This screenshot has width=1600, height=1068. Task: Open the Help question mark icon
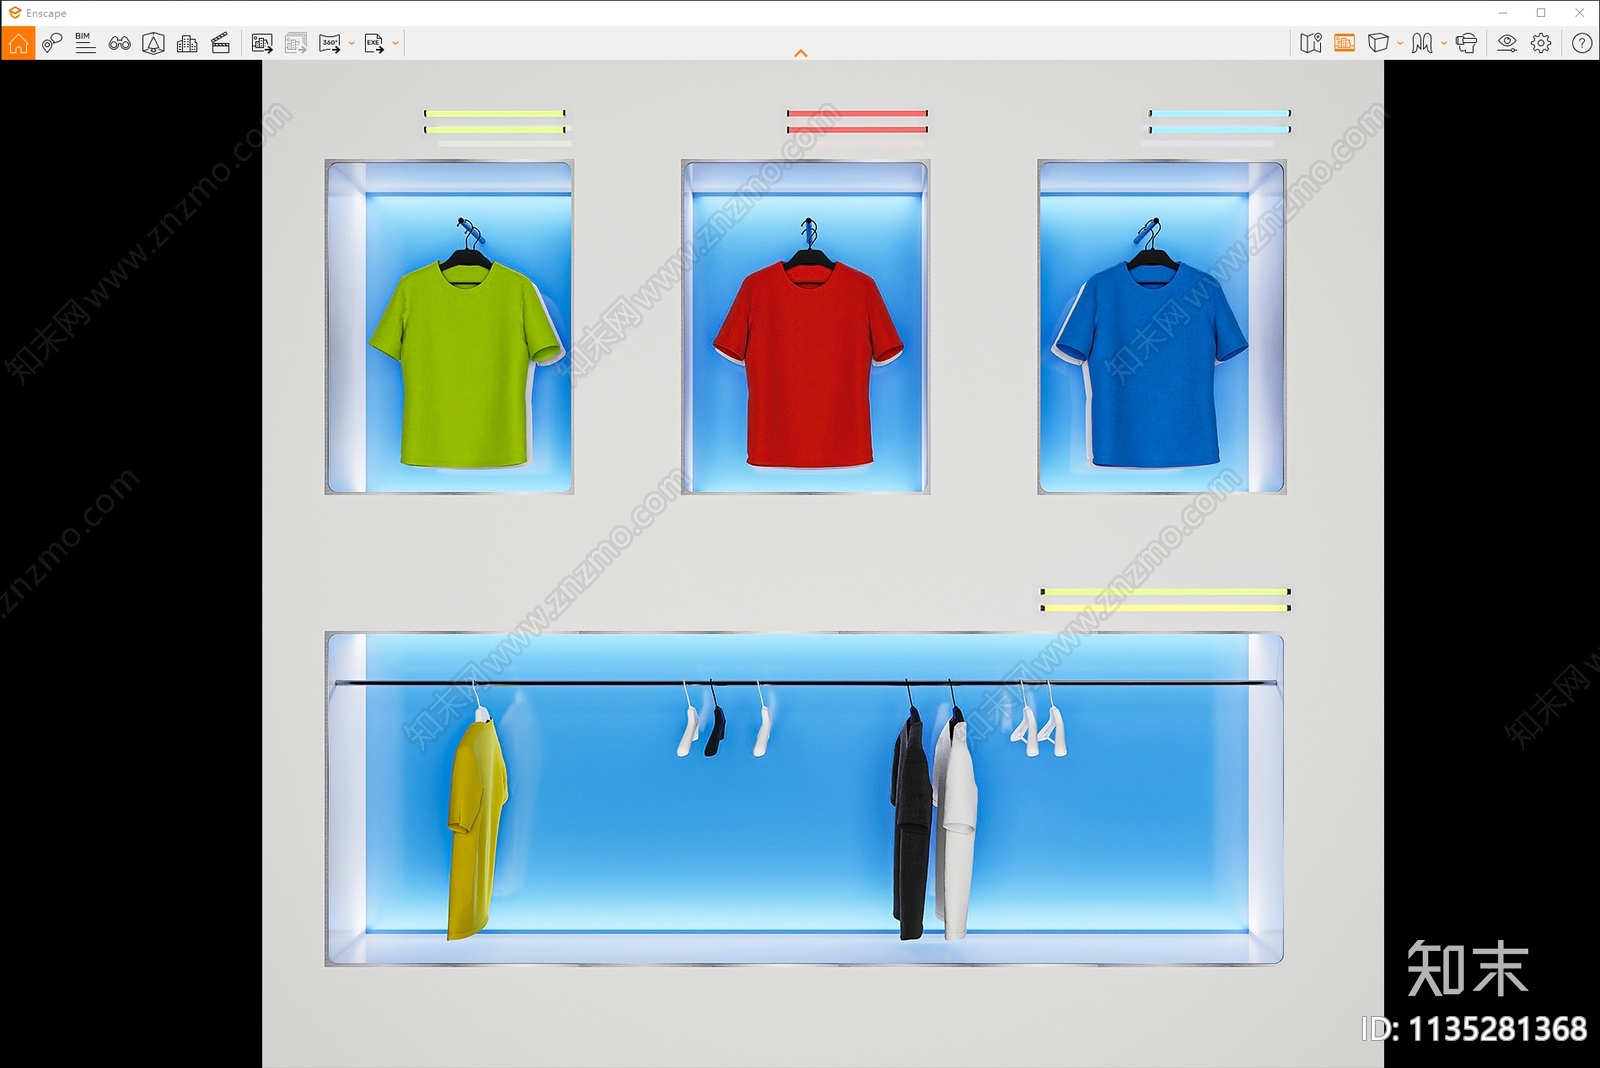1582,43
